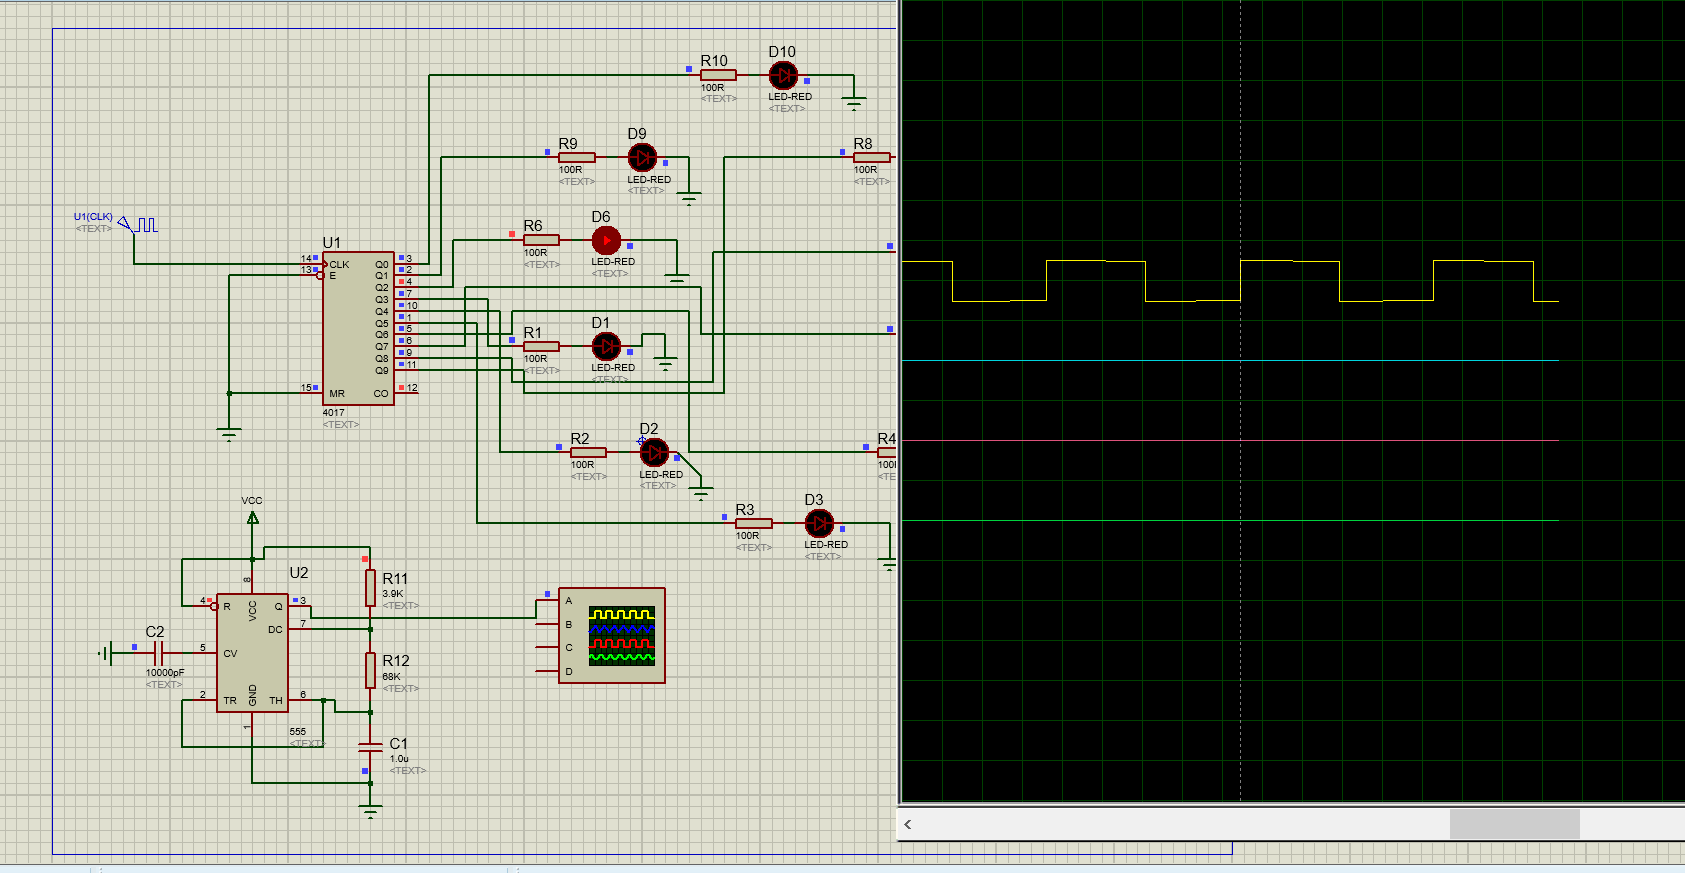1685x873 pixels.
Task: Click the green flat trace on scope
Action: 1230,520
